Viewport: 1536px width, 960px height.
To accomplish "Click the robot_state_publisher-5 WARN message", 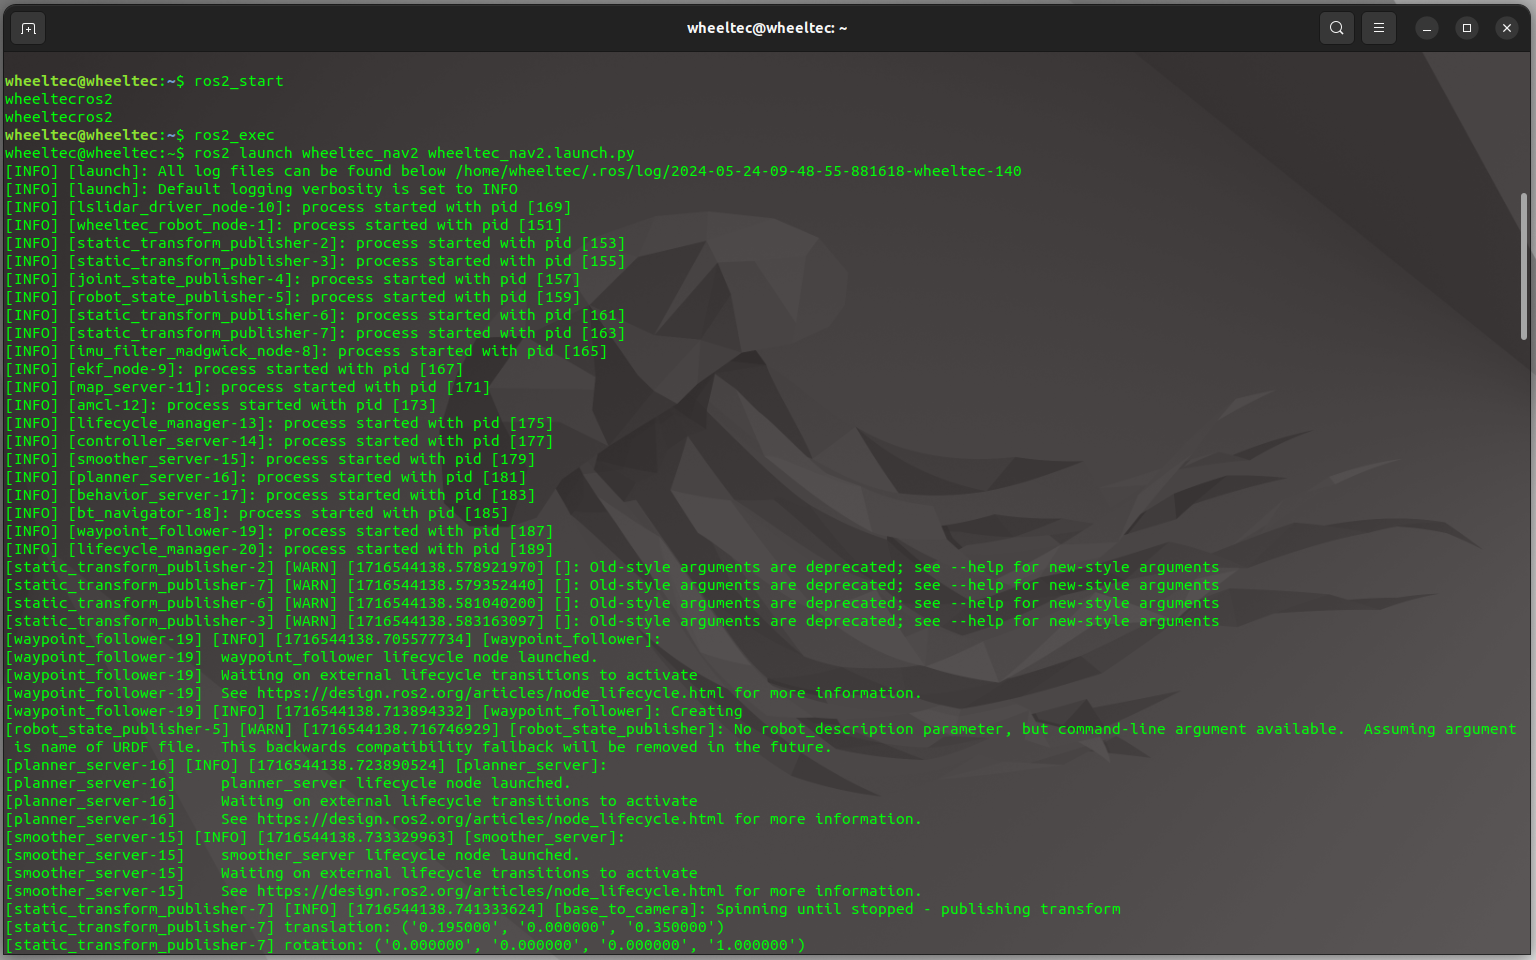I will [x=760, y=738].
